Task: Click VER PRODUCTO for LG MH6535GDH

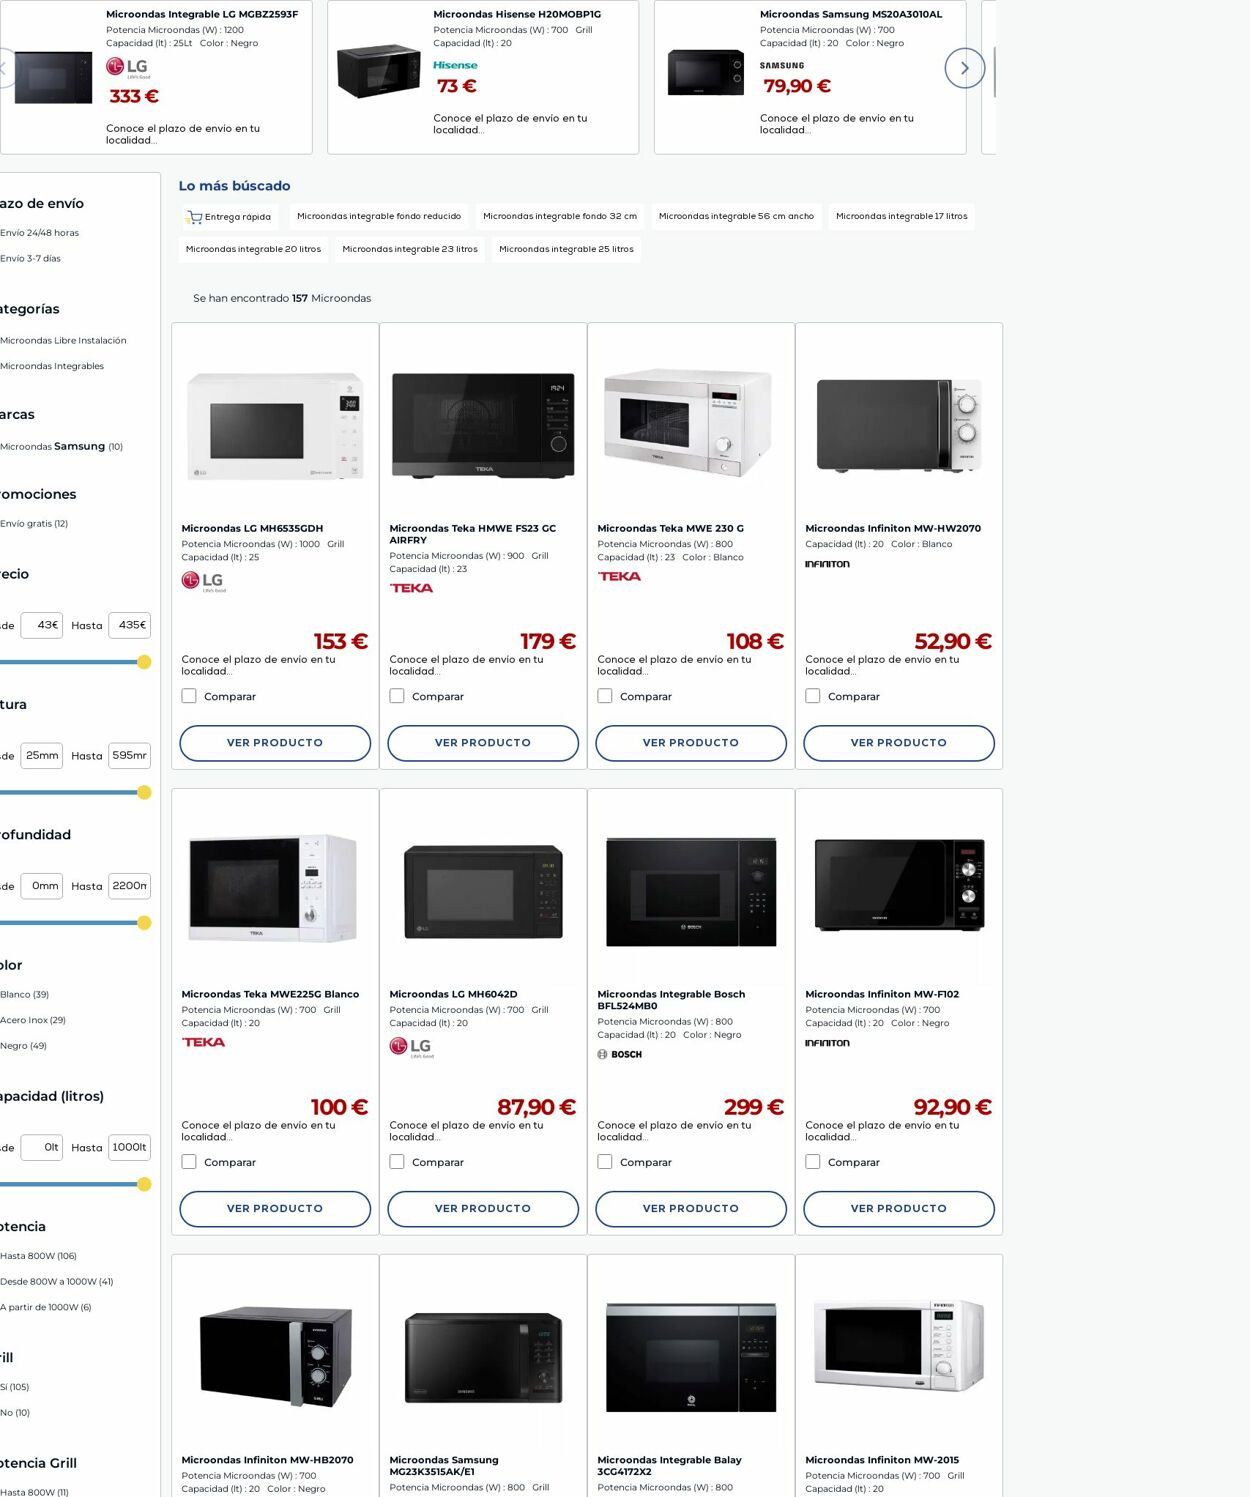Action: coord(275,743)
